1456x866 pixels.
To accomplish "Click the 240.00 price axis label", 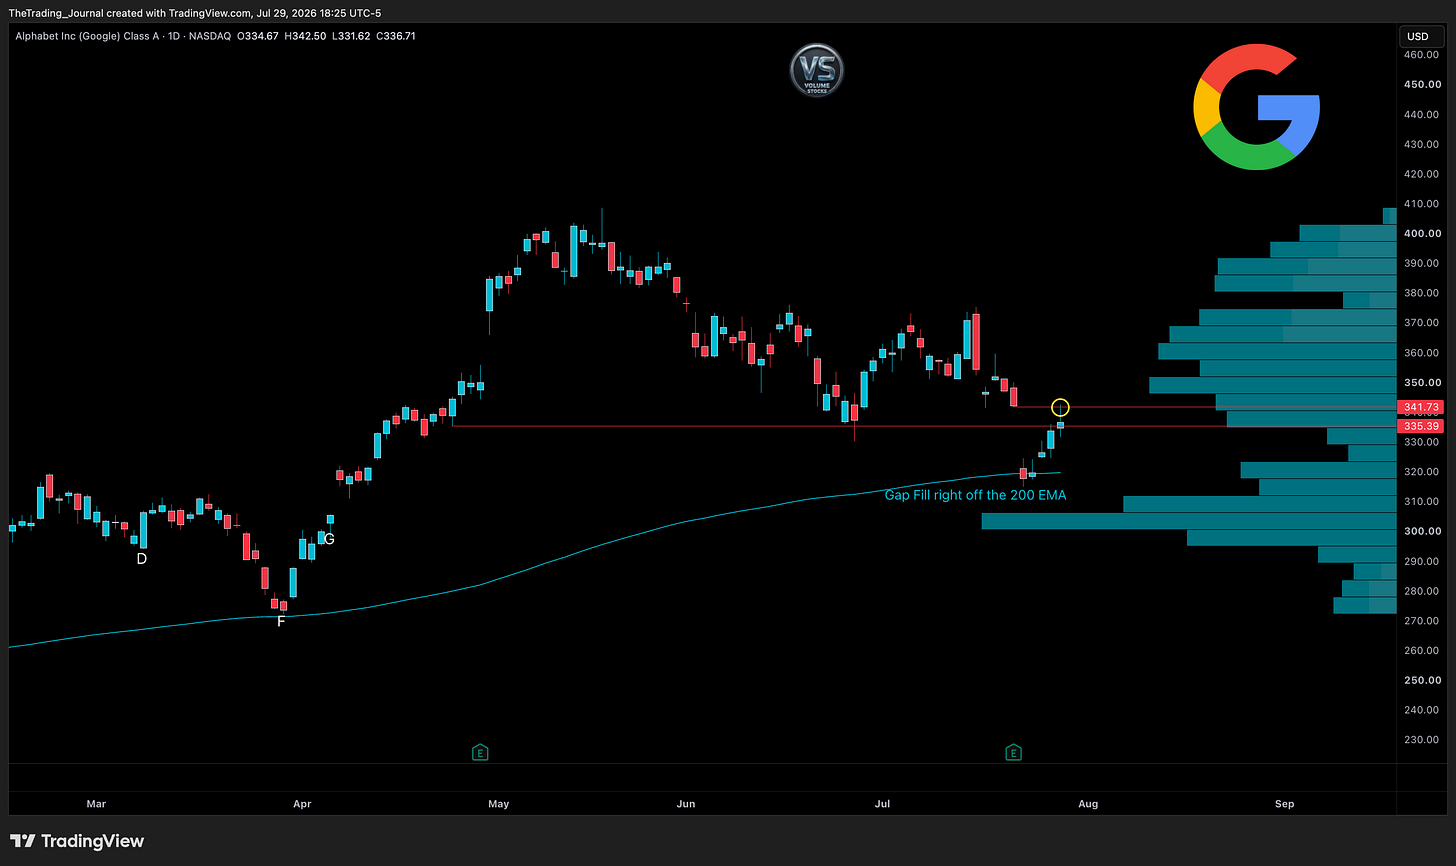I will (1420, 710).
